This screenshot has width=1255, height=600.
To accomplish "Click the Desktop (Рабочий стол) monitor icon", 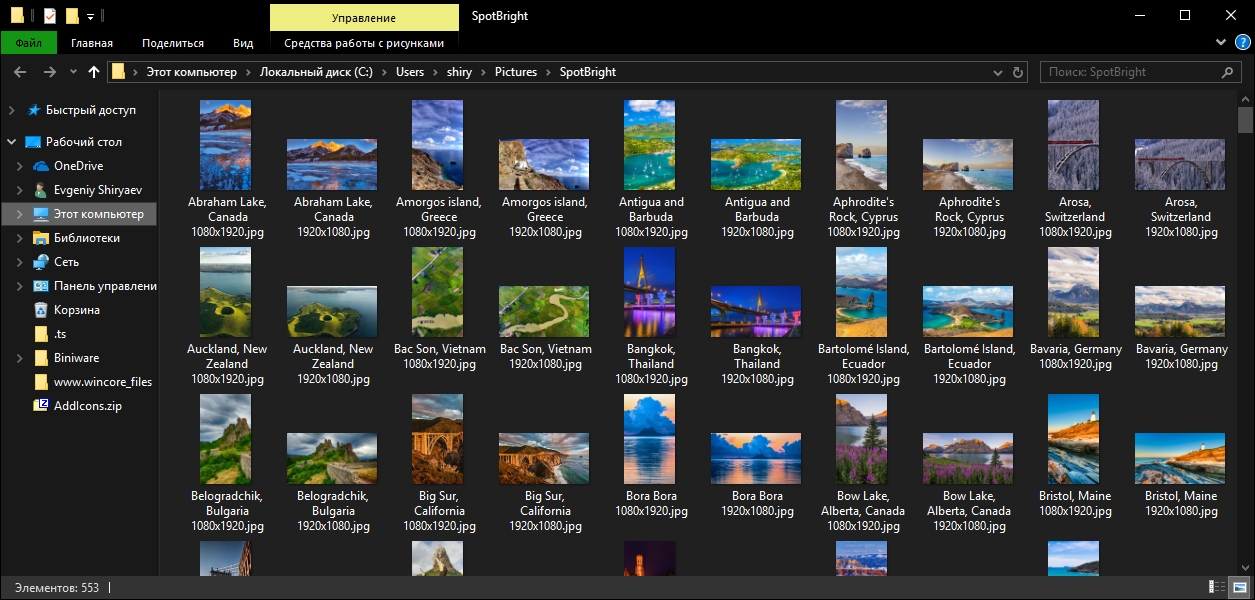I will point(33,142).
